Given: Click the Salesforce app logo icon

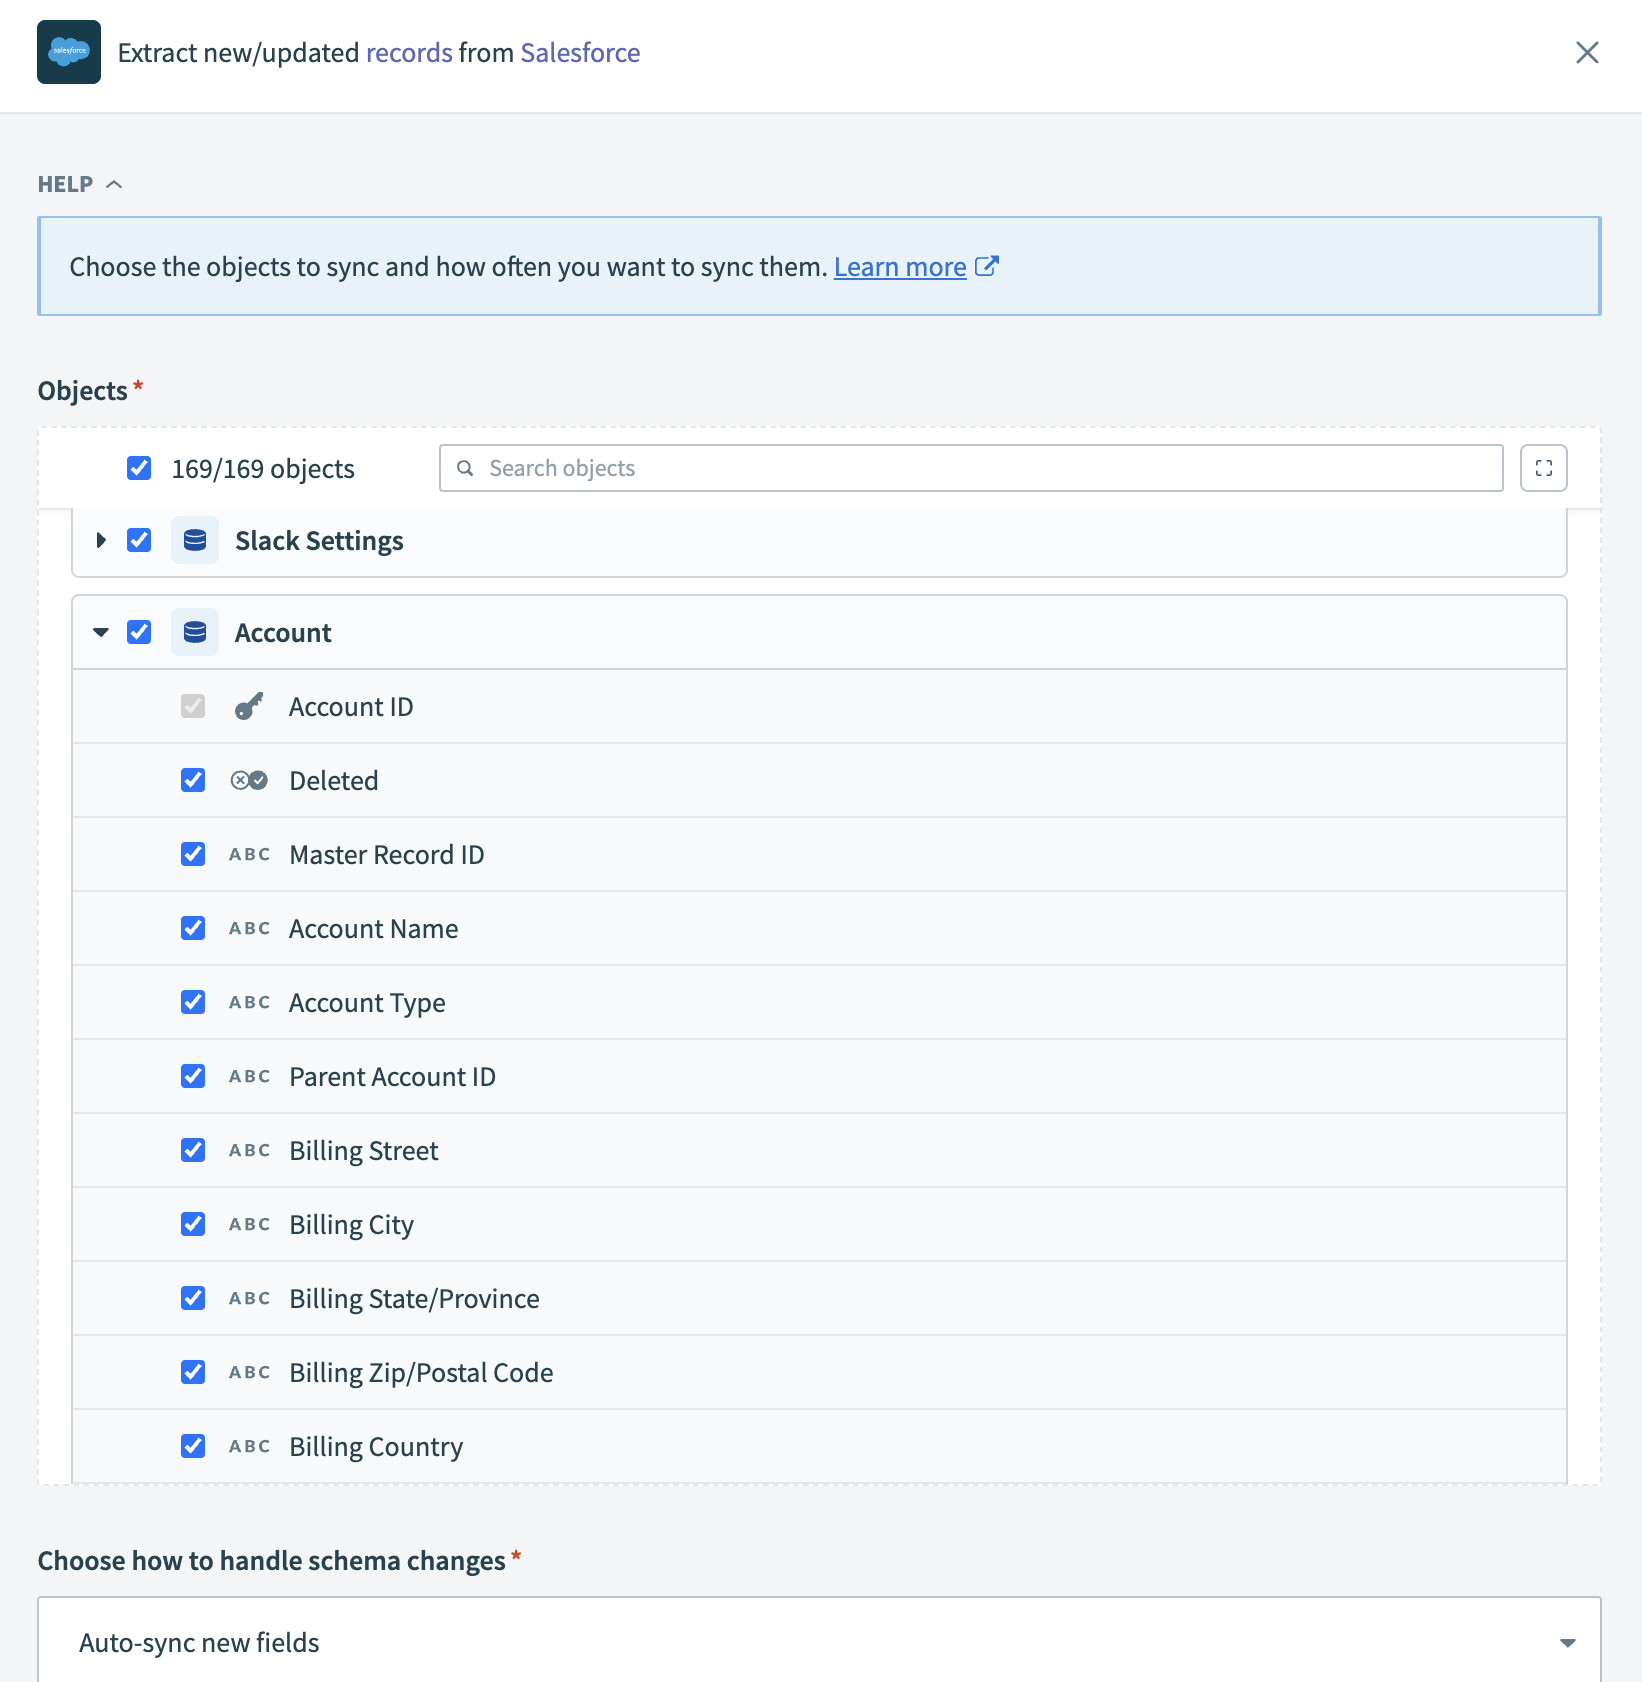Looking at the screenshot, I should click(x=69, y=52).
